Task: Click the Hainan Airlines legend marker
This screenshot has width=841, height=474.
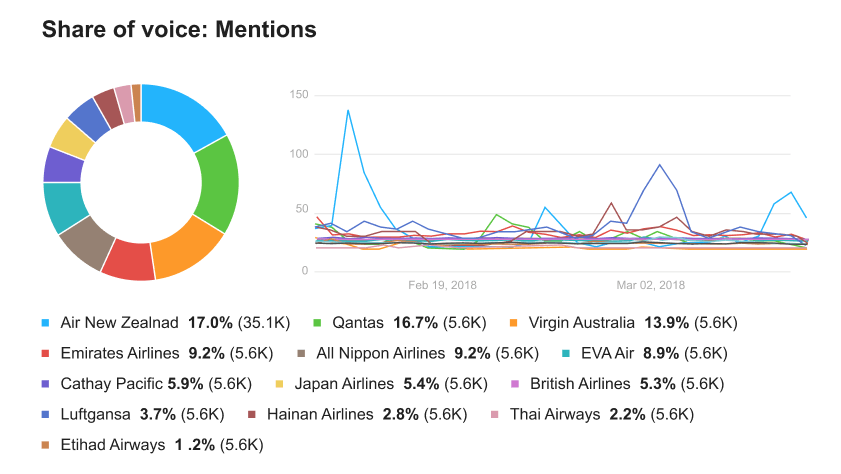Action: tap(252, 413)
